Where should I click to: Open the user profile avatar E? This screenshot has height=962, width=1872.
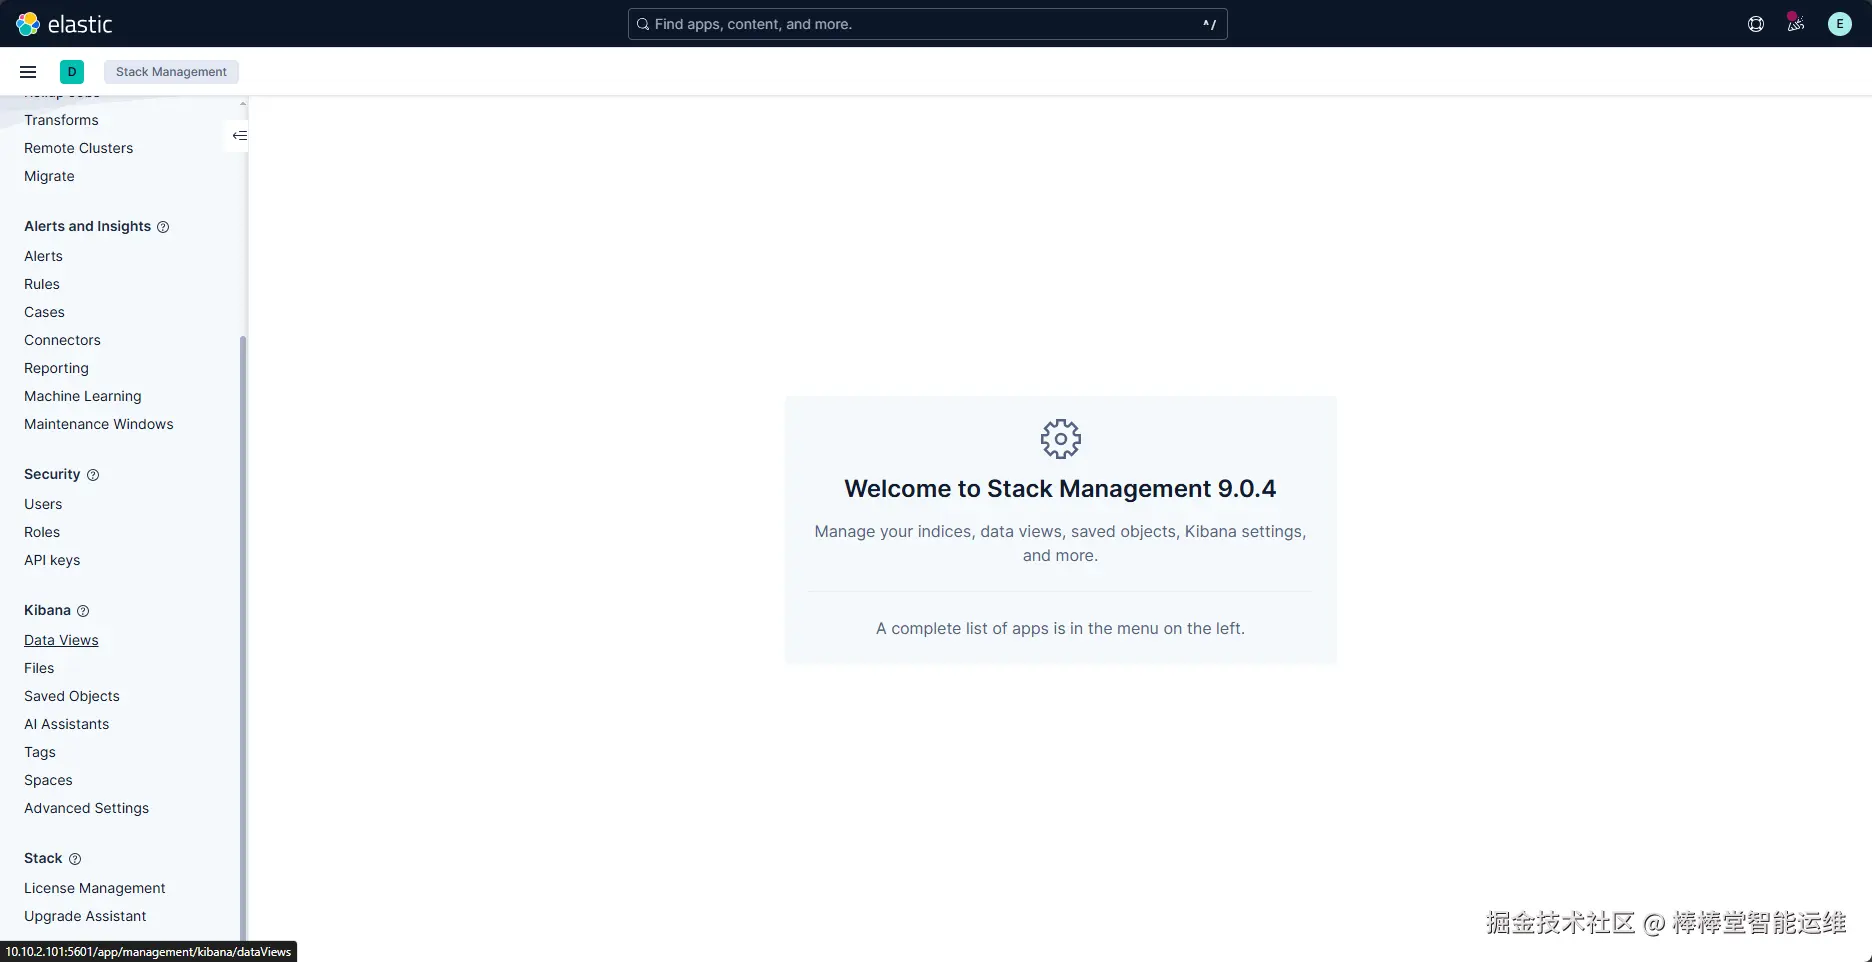1840,24
